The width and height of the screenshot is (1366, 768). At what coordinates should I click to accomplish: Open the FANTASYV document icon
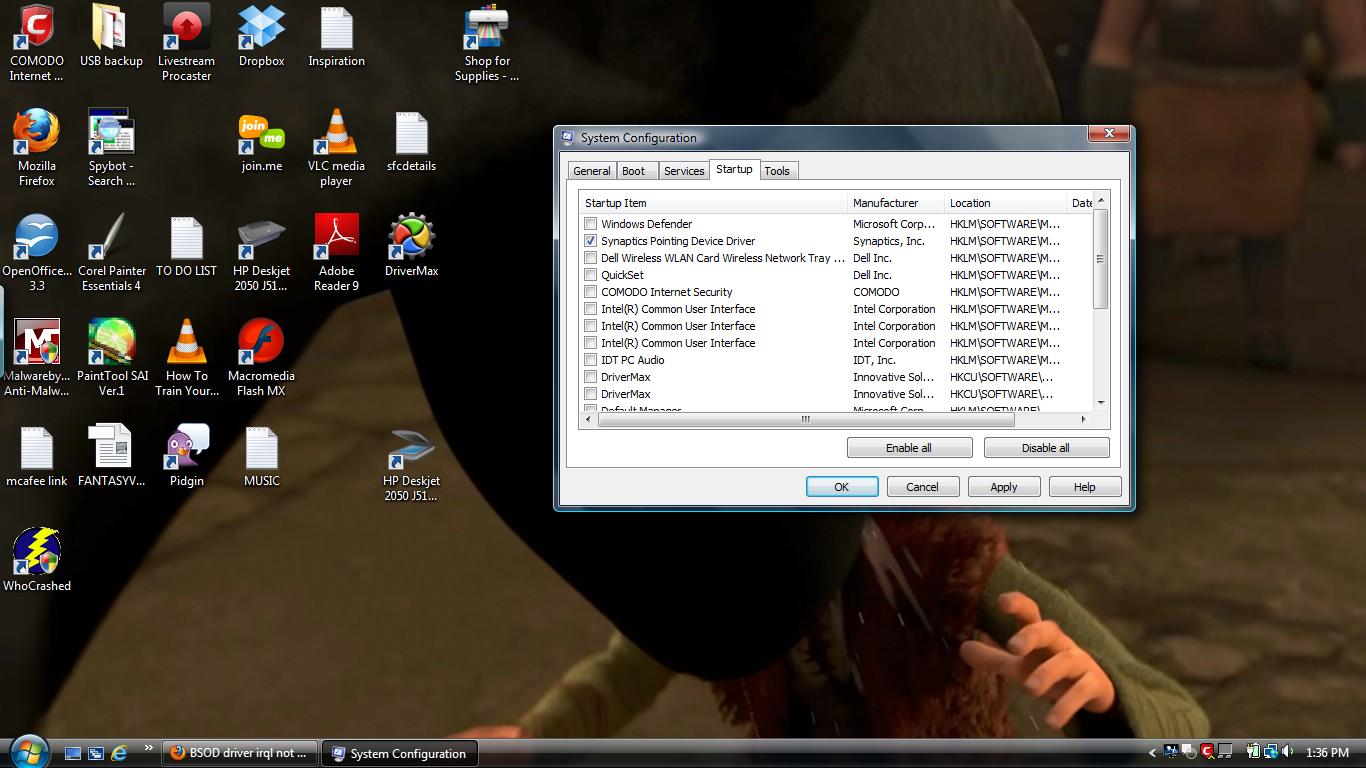pyautogui.click(x=111, y=457)
